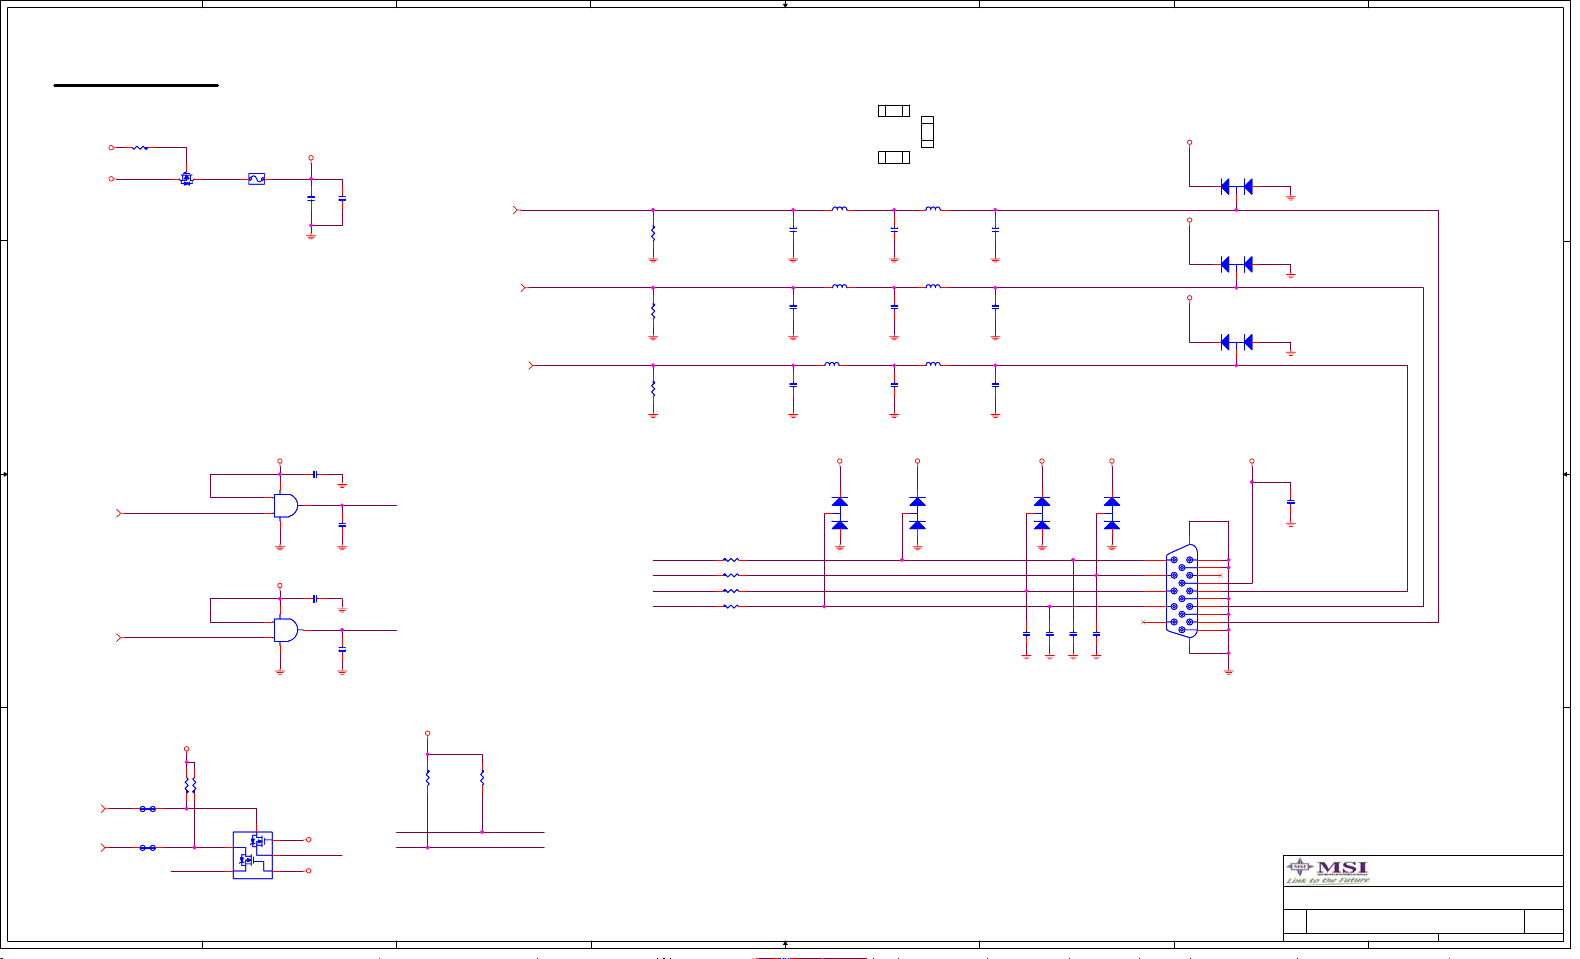This screenshot has width=1580, height=959.
Task: Select the lower jumper link at bottom left
Action: tap(148, 847)
